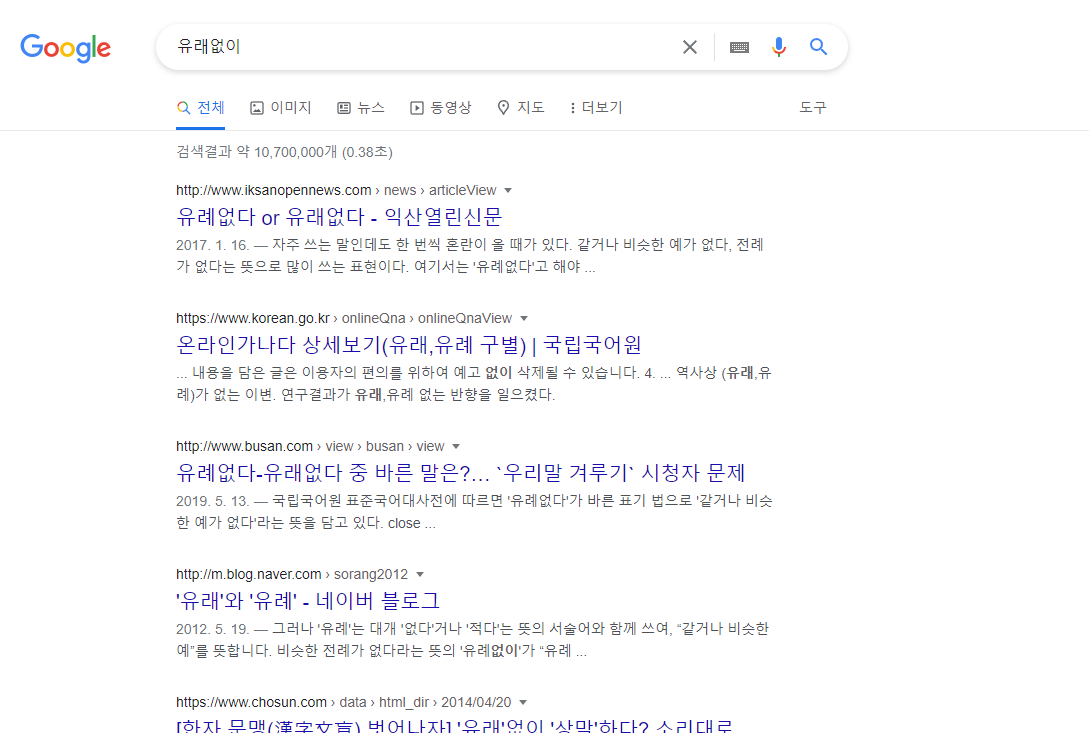
Task: Click the Google logo
Action: [65, 48]
